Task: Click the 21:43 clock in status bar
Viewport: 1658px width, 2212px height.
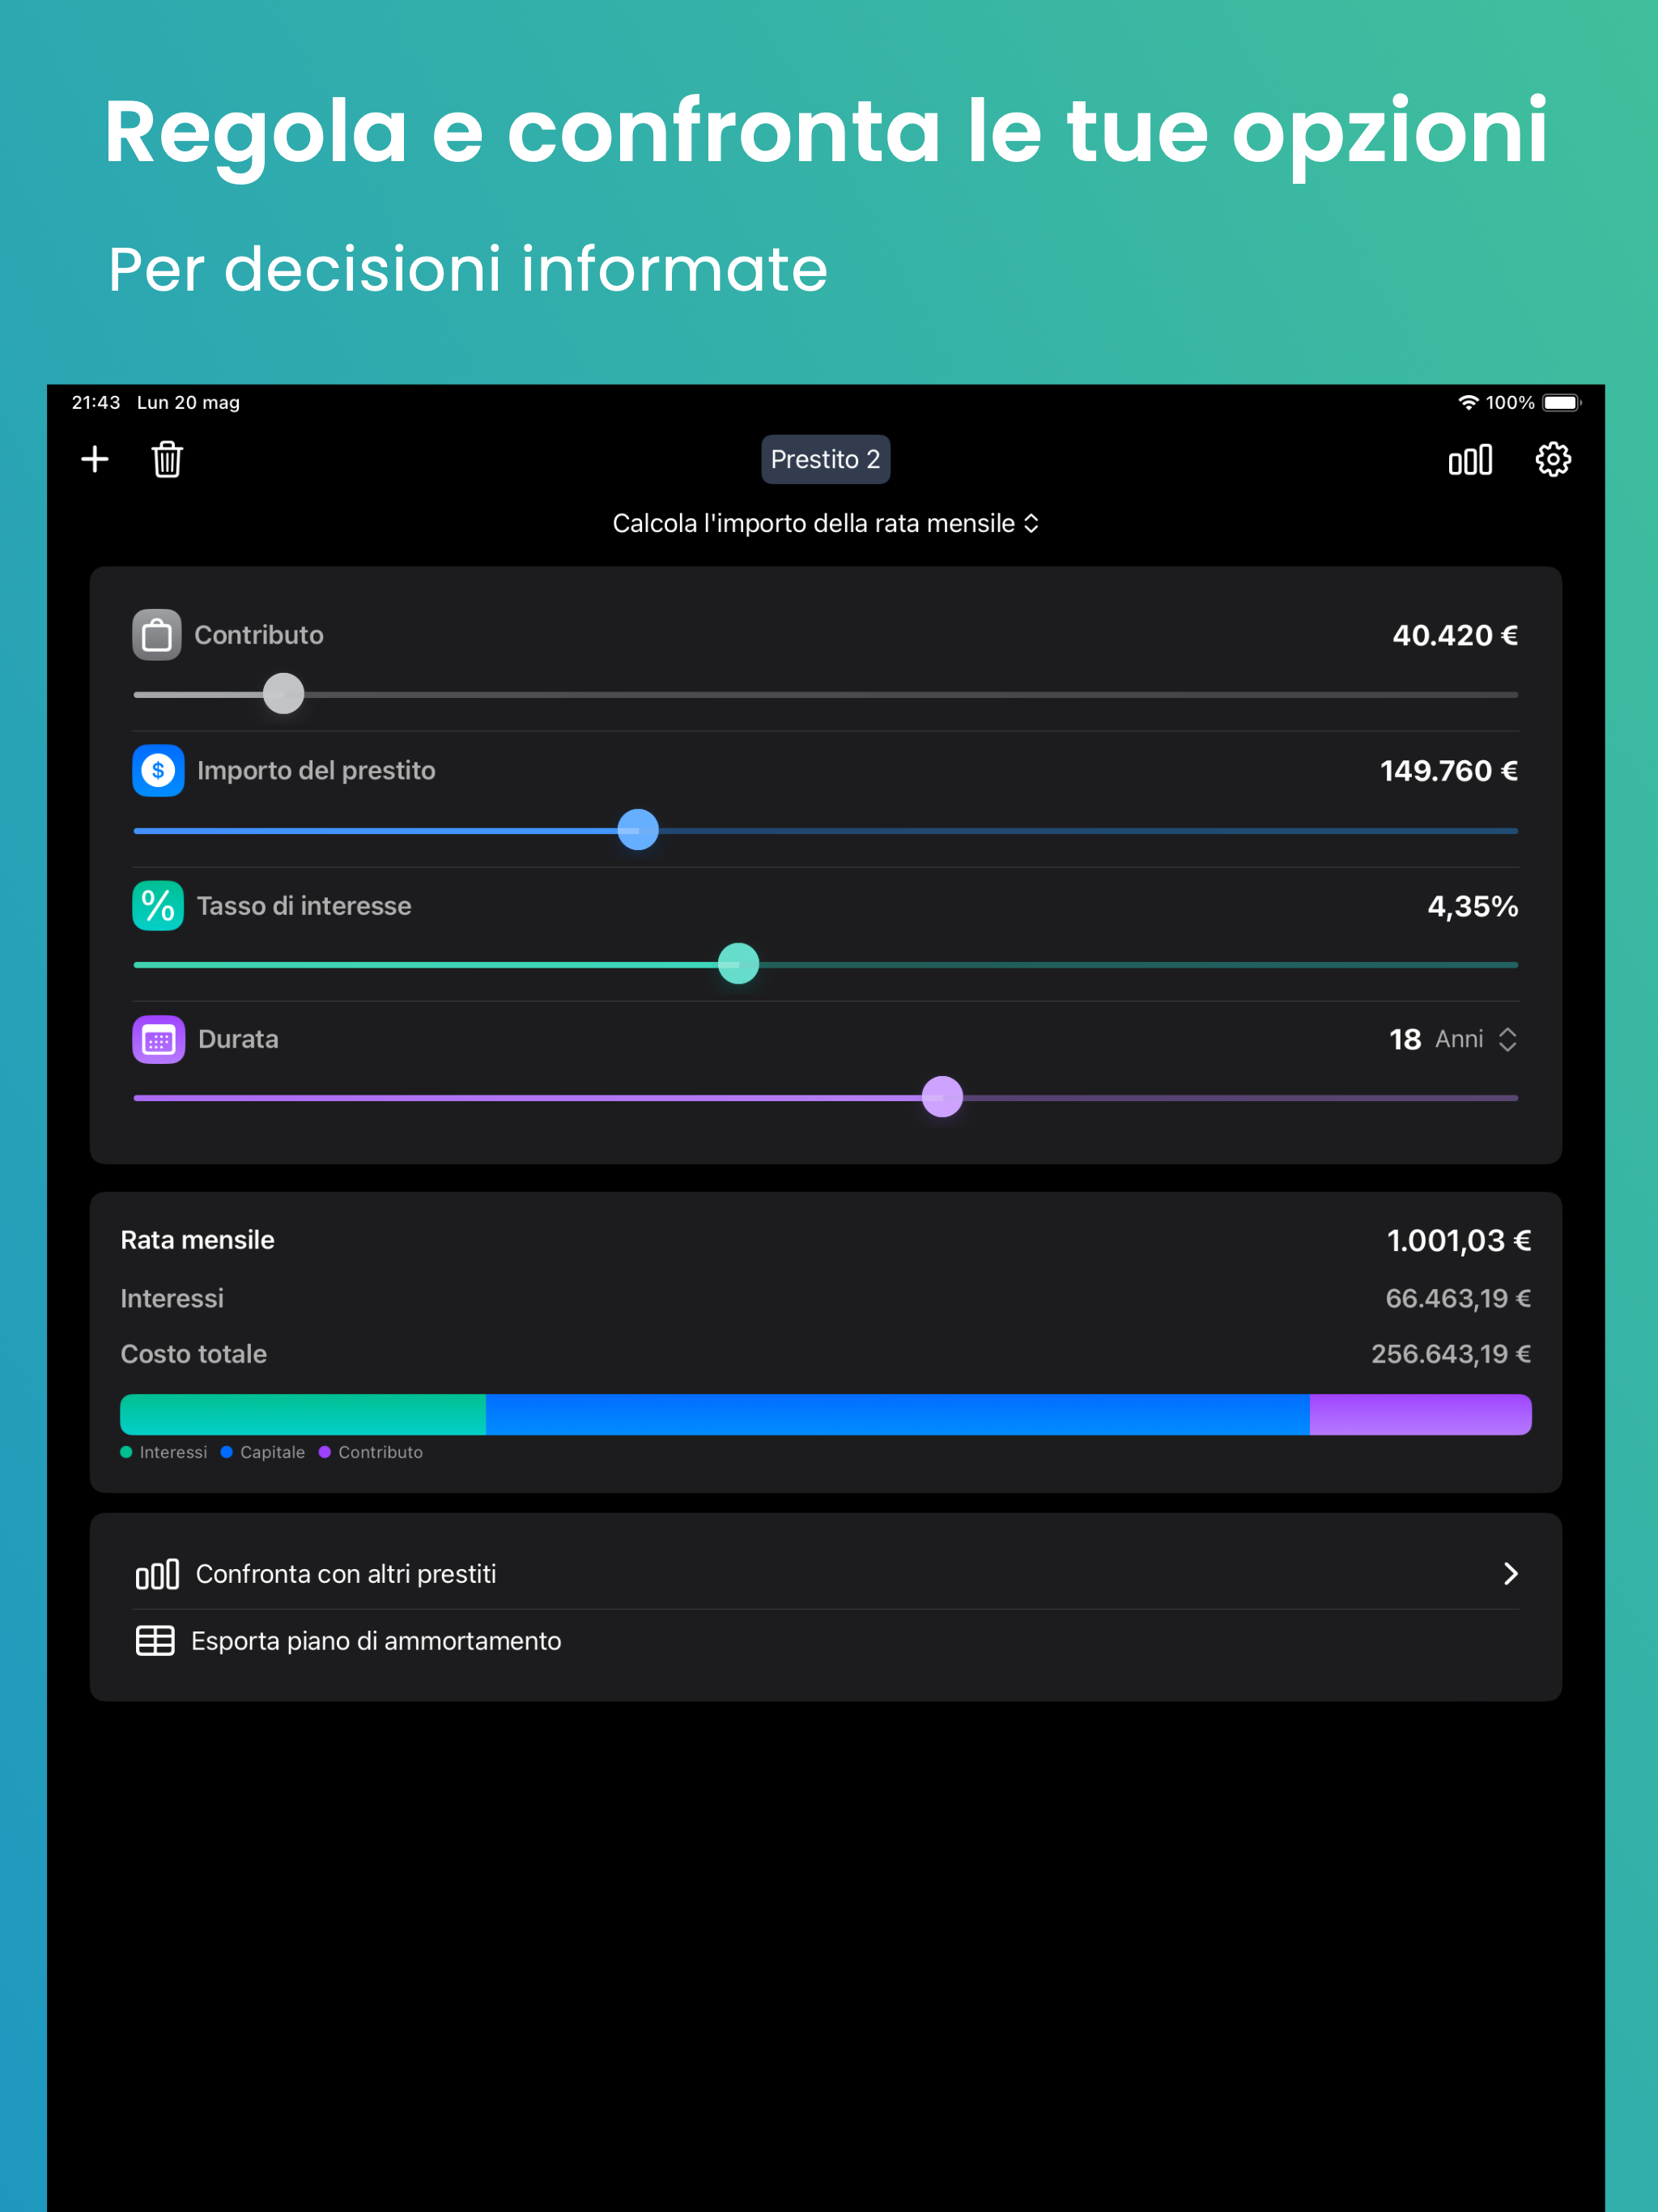Action: click(96, 402)
